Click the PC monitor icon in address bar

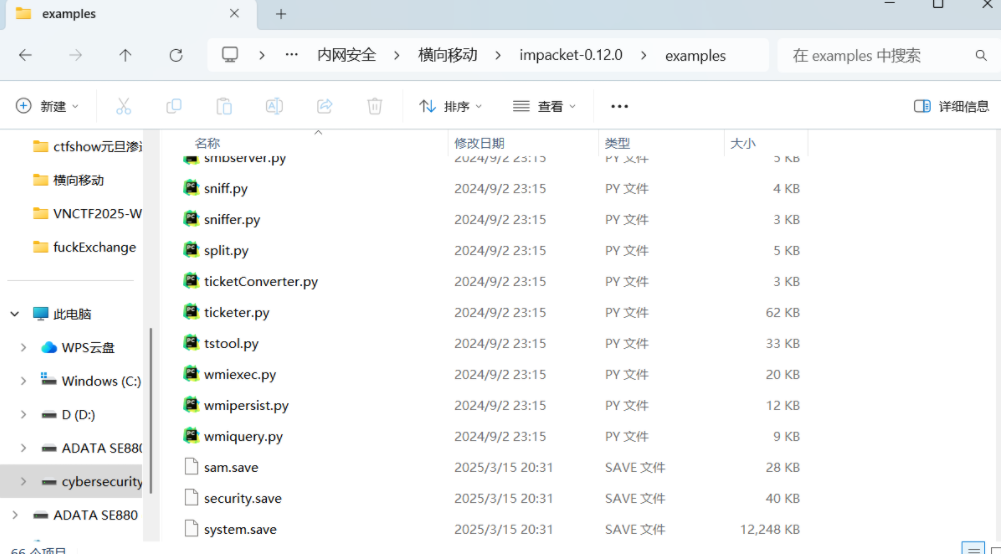230,55
